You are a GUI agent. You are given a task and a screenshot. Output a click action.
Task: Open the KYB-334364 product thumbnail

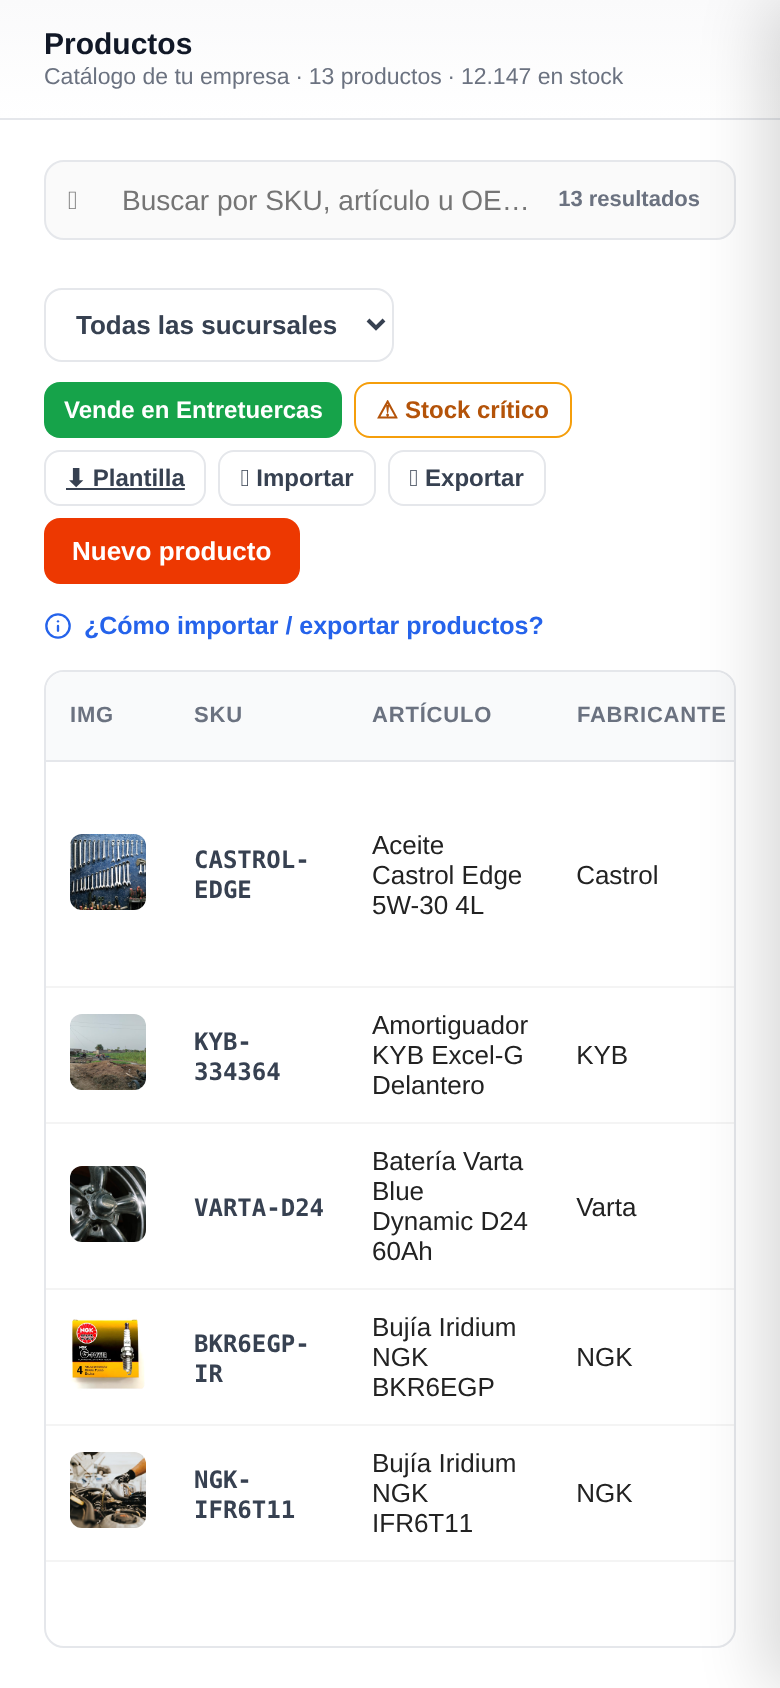point(108,1052)
